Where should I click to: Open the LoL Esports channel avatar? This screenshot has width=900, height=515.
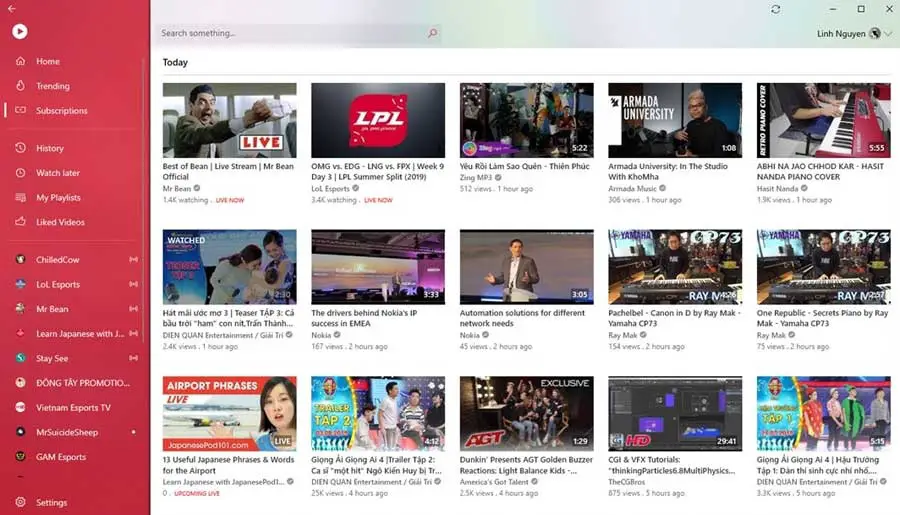(20, 284)
